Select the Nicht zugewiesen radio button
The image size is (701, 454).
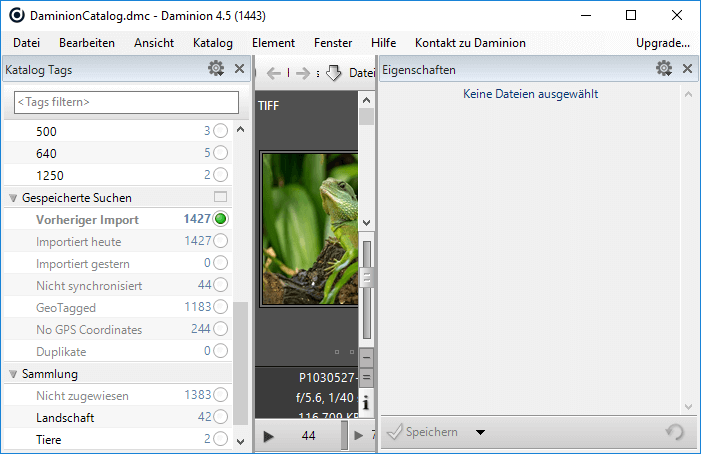[220, 395]
